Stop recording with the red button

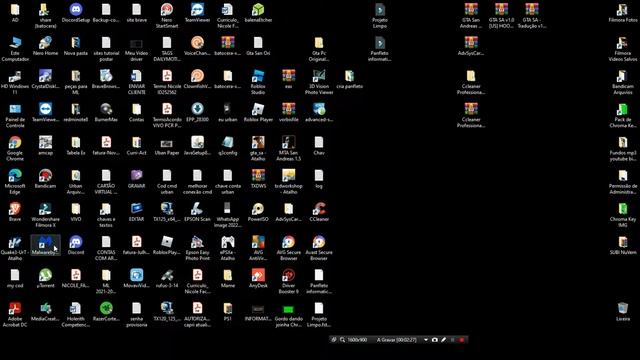pos(462,340)
